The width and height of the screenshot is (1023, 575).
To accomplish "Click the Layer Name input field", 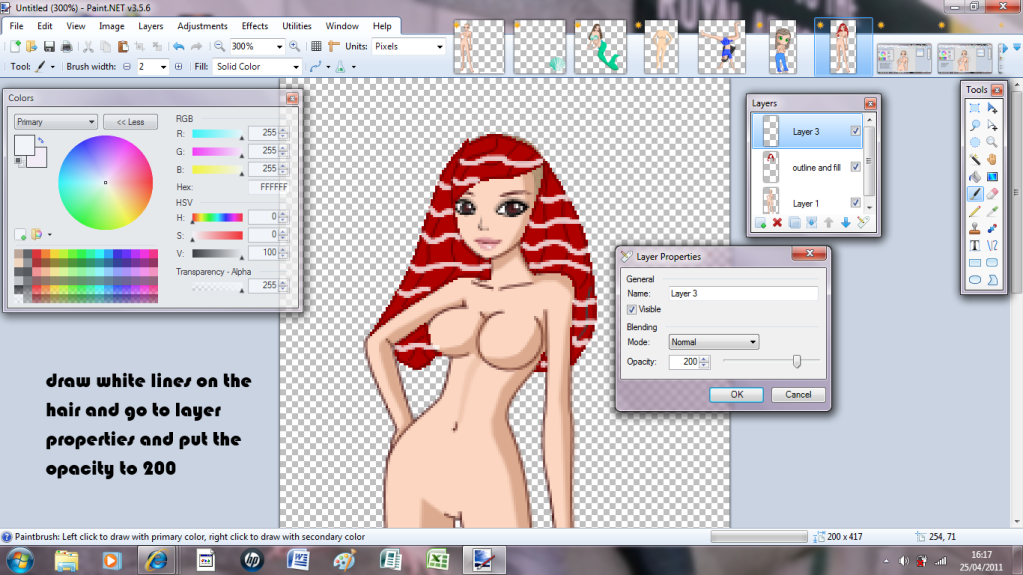I will point(743,294).
